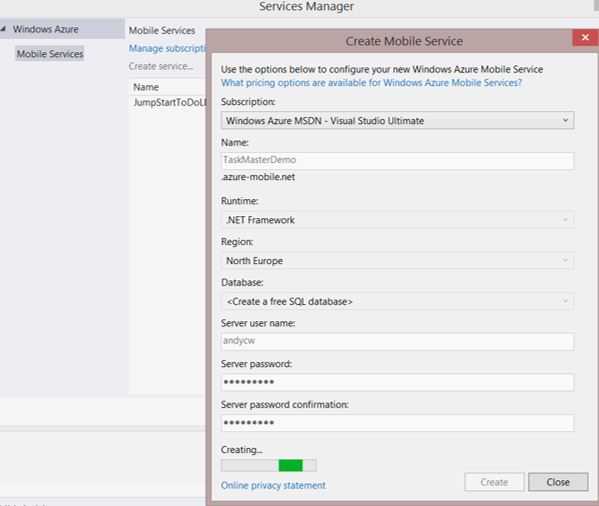
Task: Open the Online privacy statement link
Action: coord(273,485)
